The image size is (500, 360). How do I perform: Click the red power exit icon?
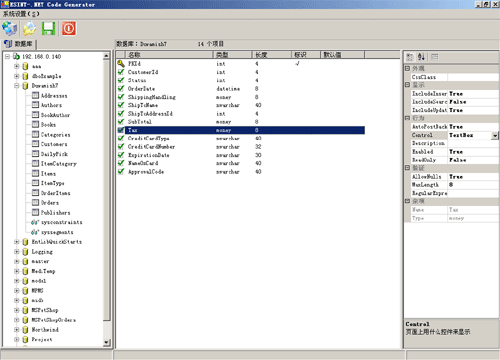point(69,29)
